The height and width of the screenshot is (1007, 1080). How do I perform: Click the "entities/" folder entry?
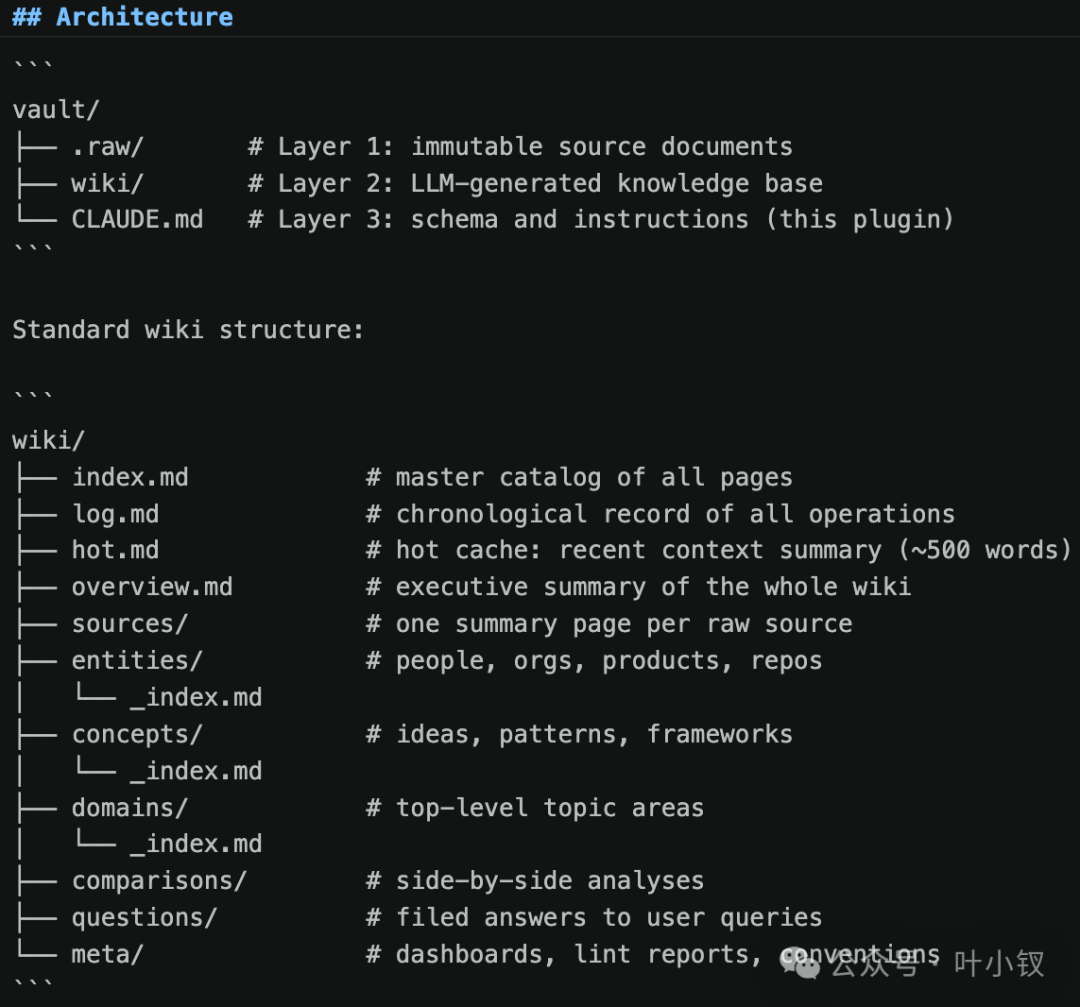[137, 661]
